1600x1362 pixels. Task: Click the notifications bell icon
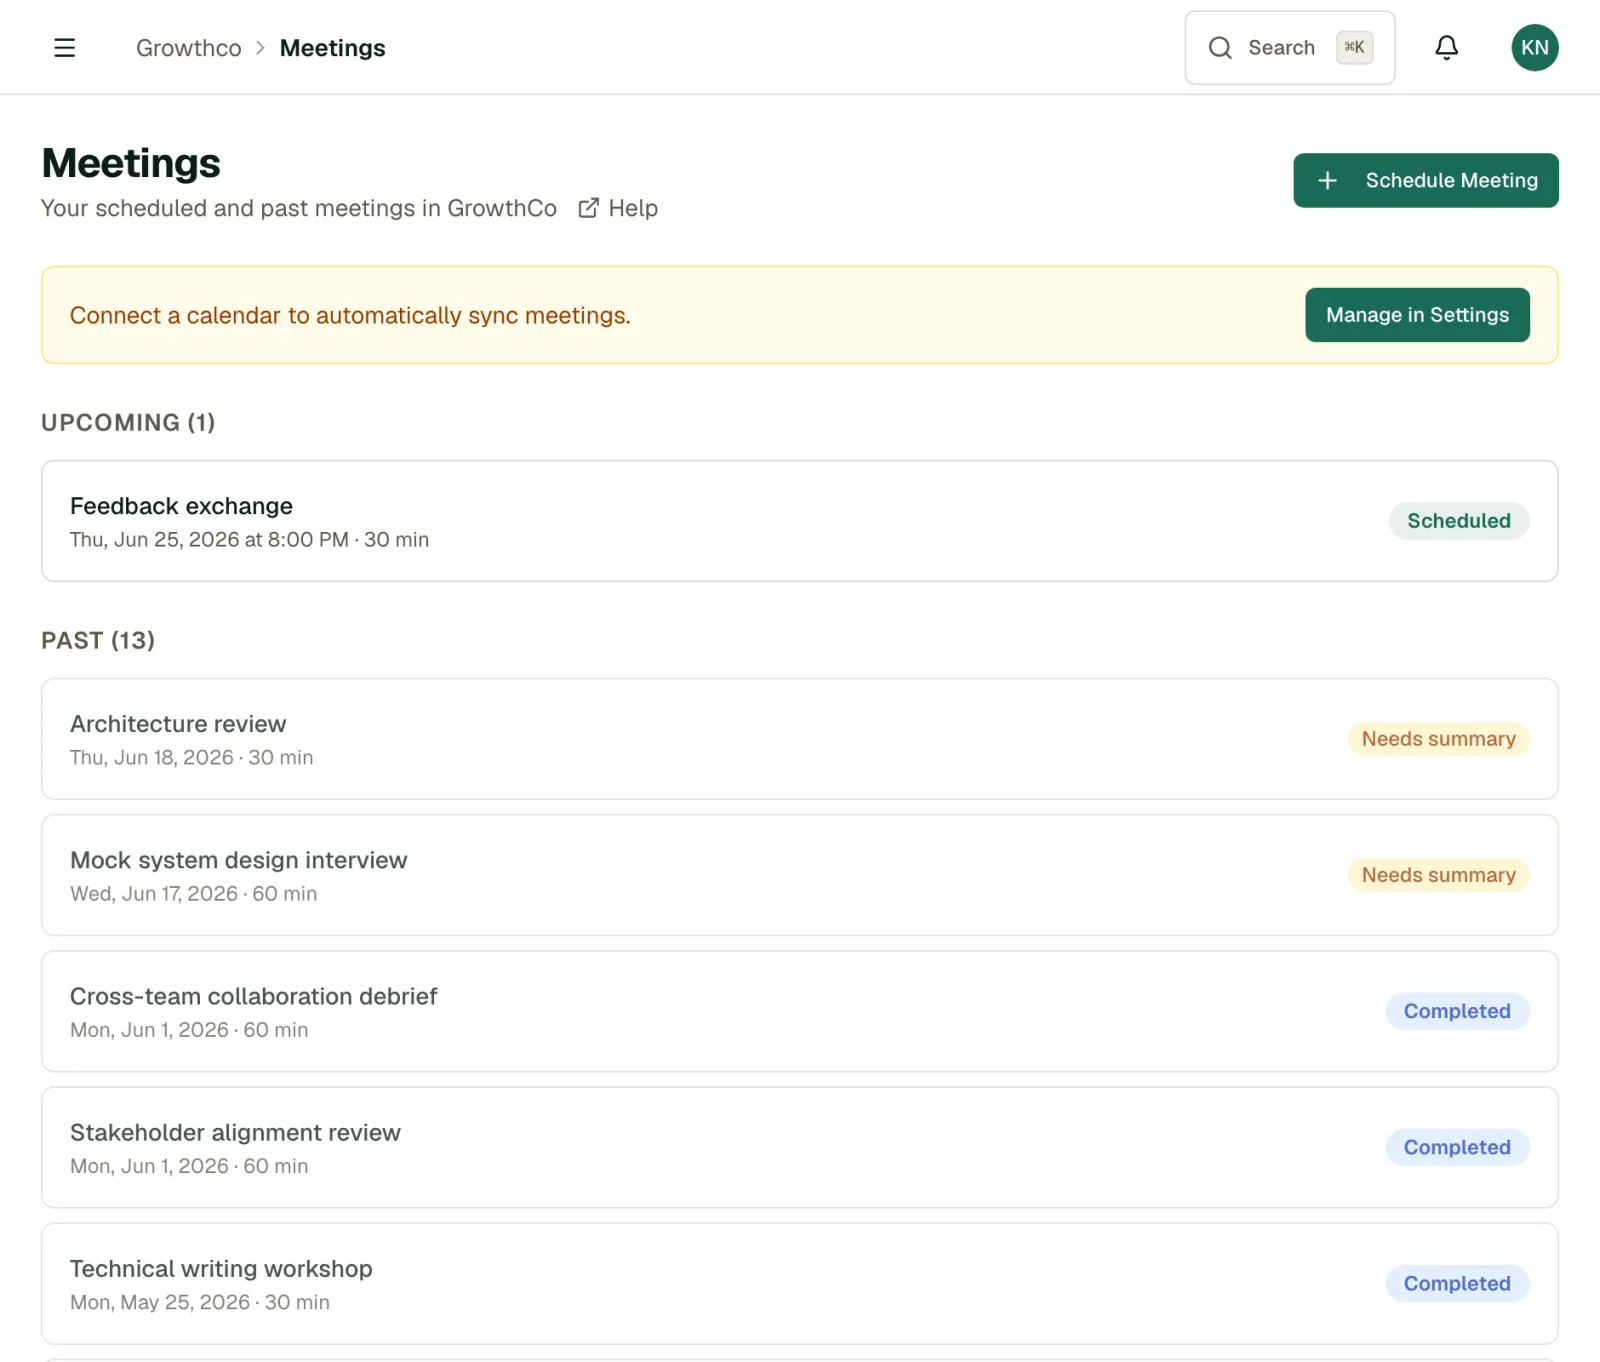coord(1446,48)
